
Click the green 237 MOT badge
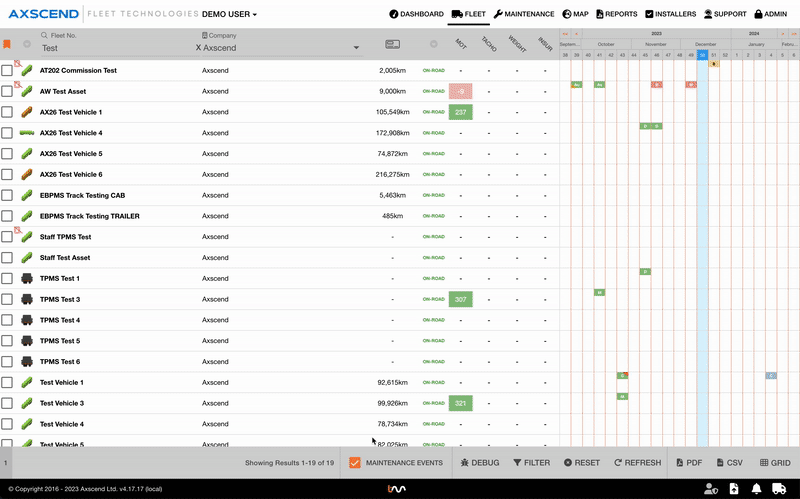pyautogui.click(x=460, y=112)
